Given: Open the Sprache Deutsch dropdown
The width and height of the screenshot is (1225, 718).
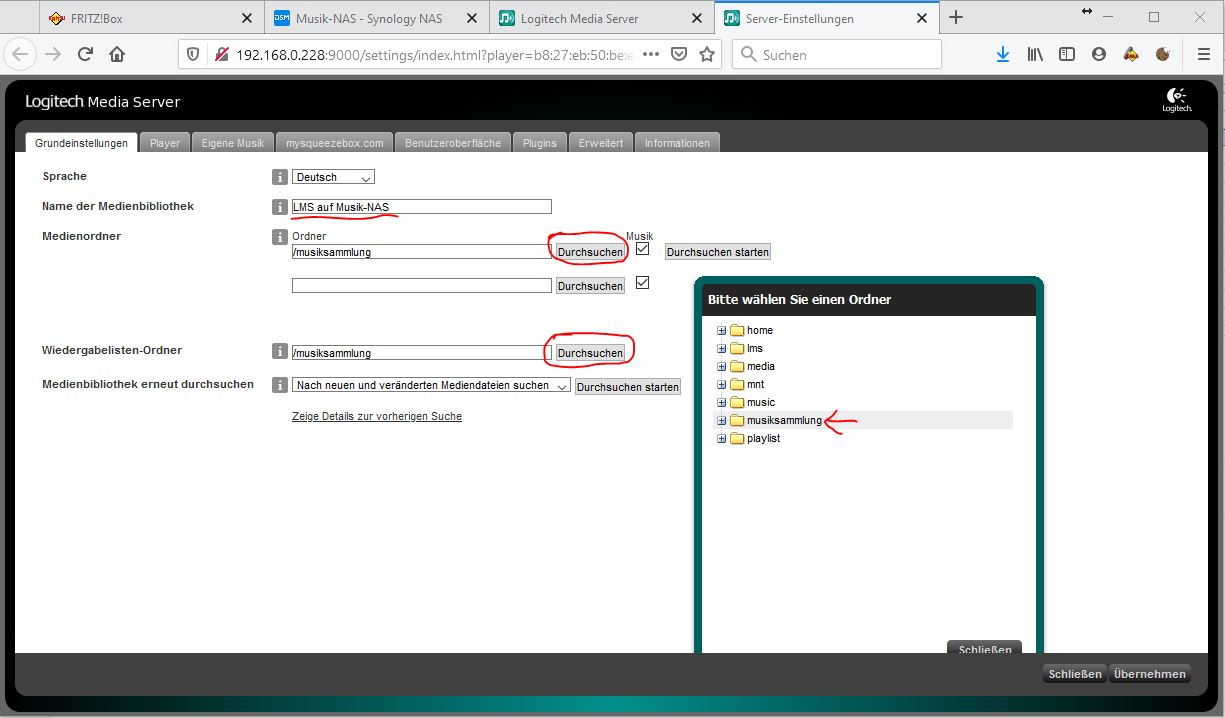Looking at the screenshot, I should click(x=333, y=177).
